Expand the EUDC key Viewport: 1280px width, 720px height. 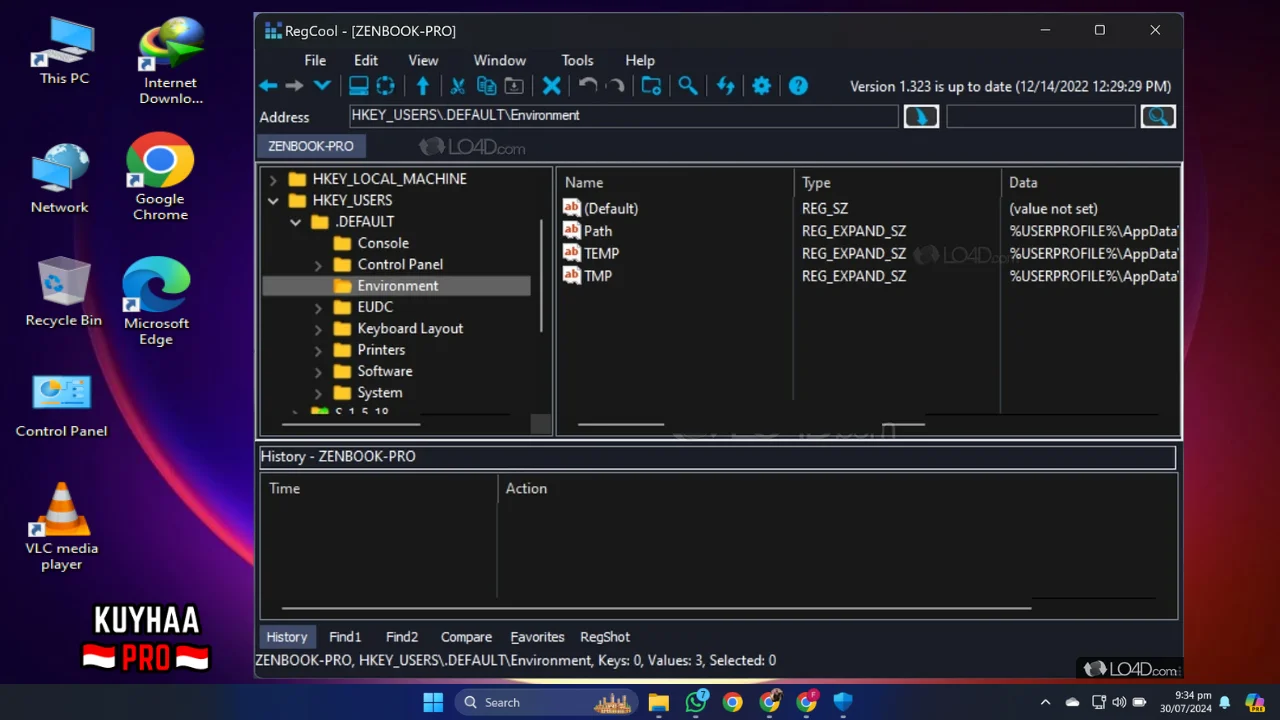click(x=318, y=307)
